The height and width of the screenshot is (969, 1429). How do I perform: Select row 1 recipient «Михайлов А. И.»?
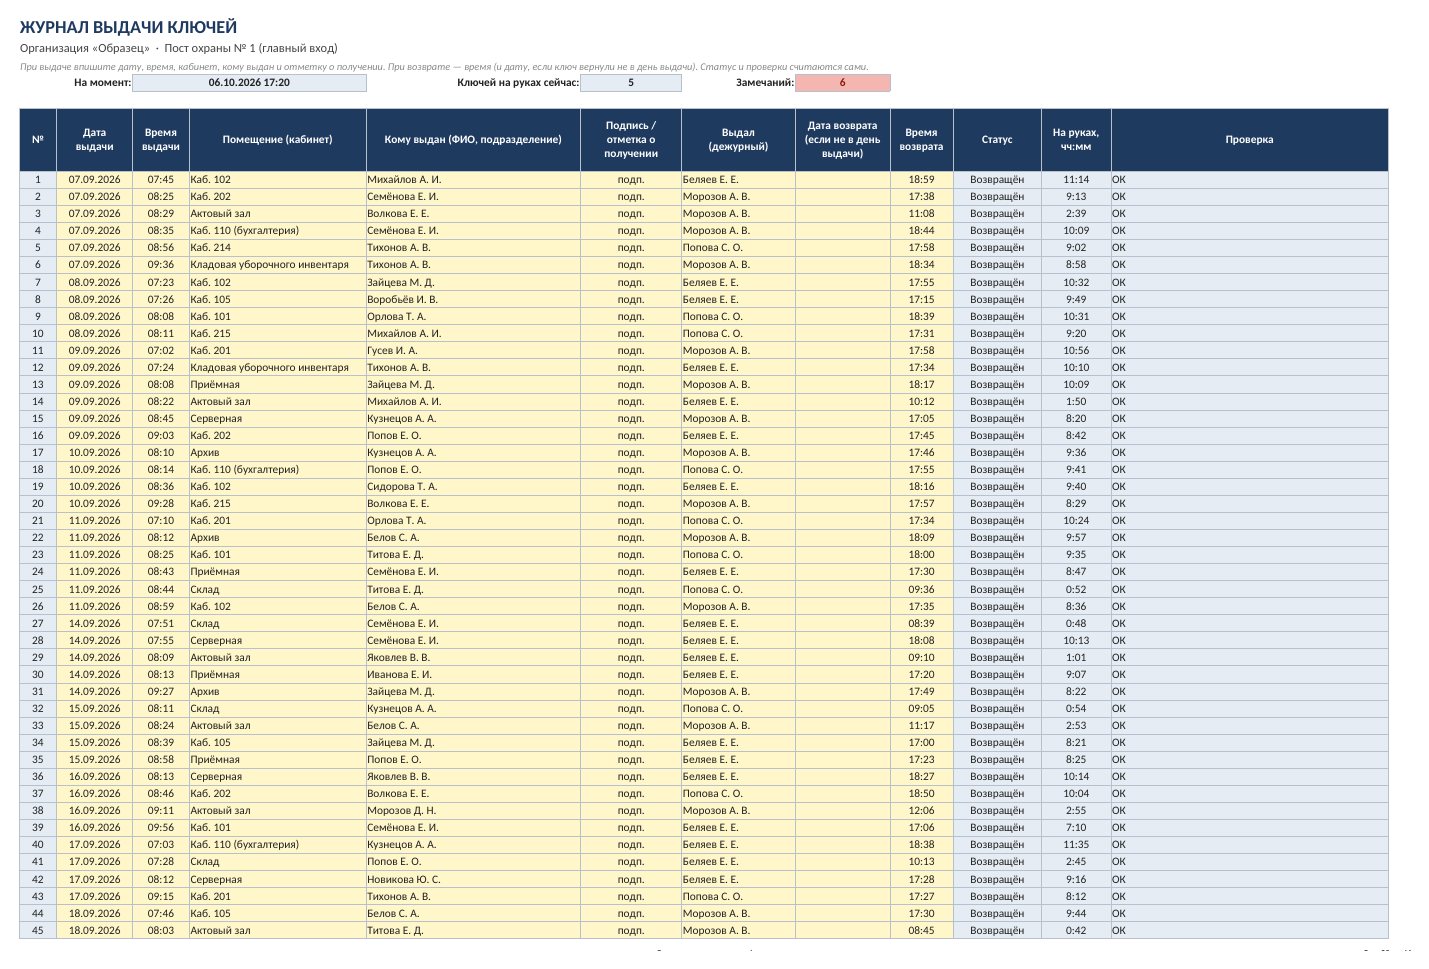tap(473, 180)
